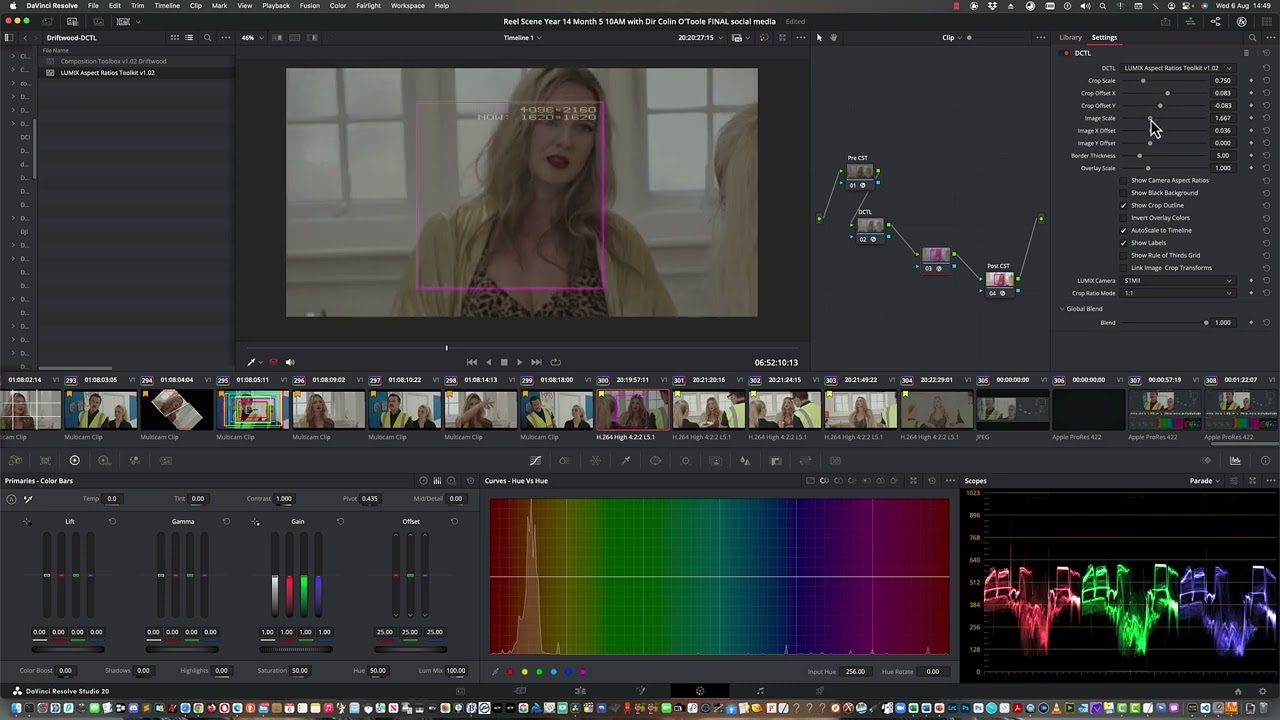The width and height of the screenshot is (1280, 720).
Task: Open the Parade scope type dropdown
Action: tap(1205, 481)
